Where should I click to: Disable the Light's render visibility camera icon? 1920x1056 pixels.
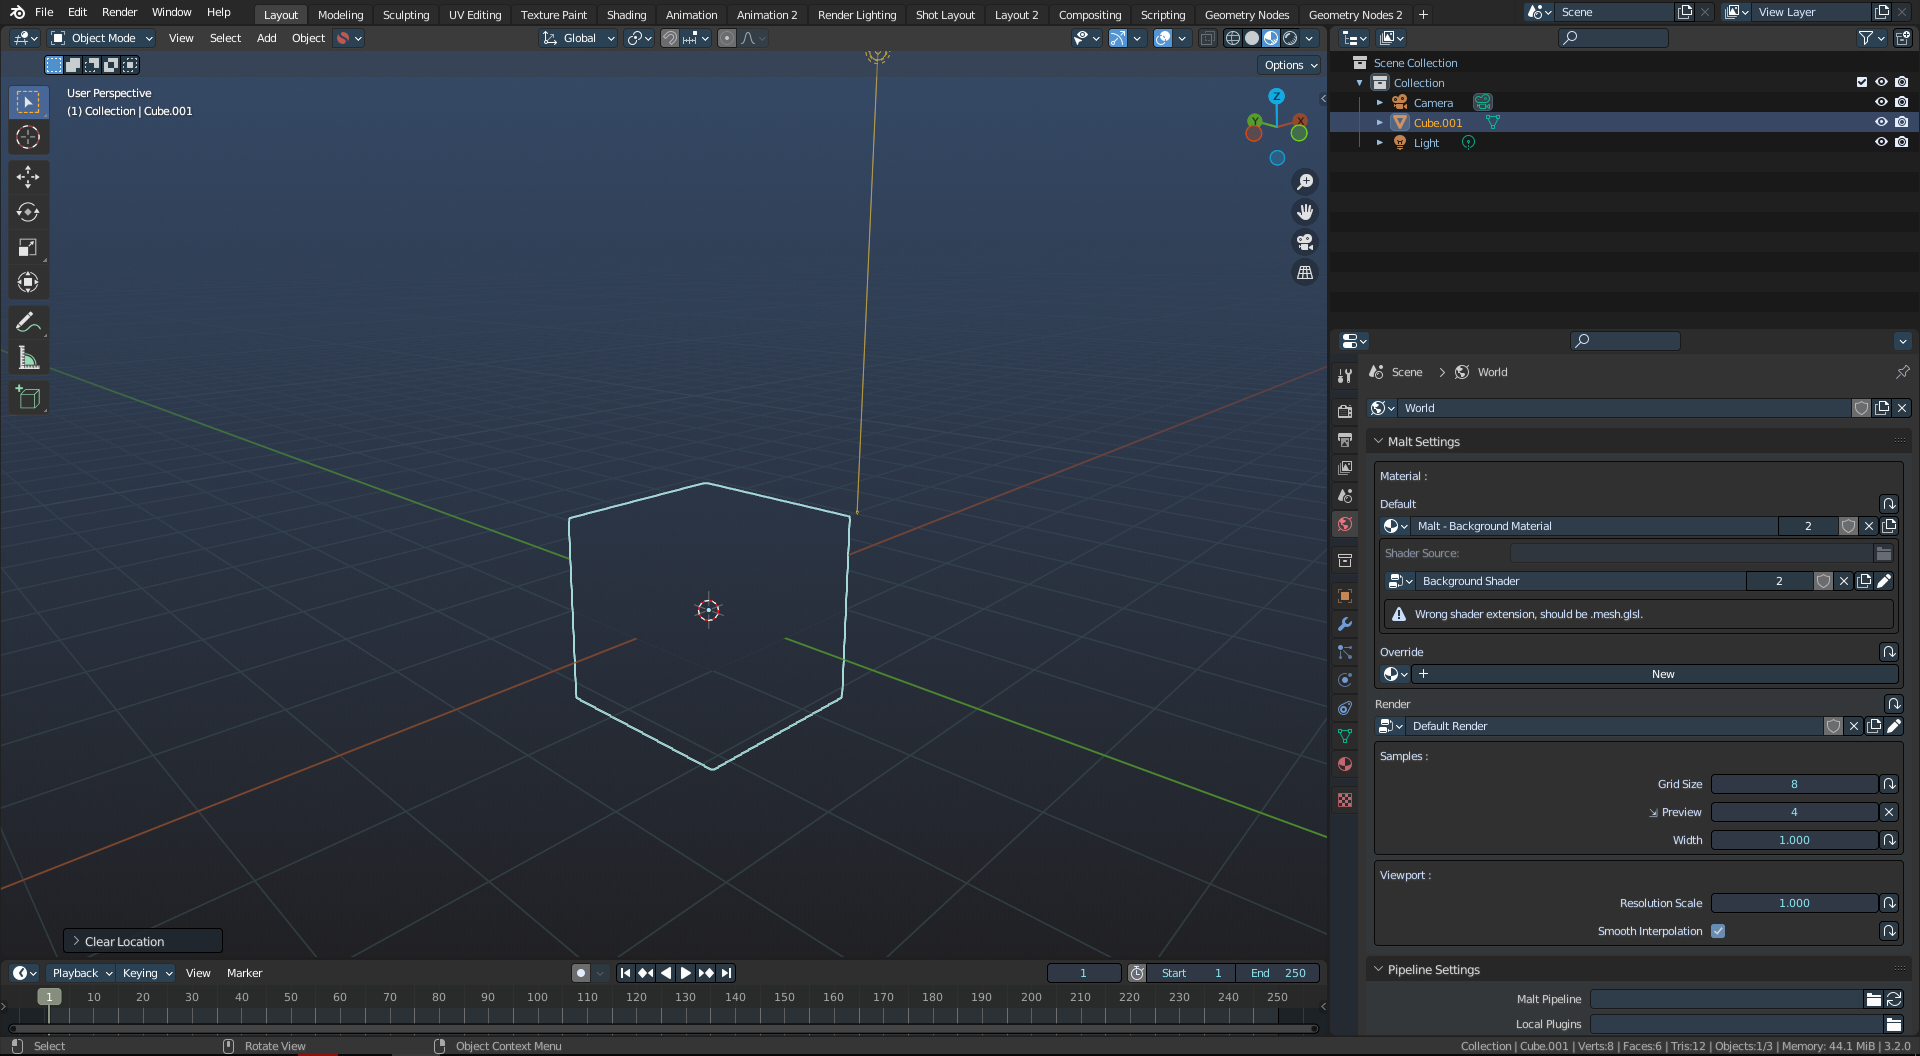1903,142
